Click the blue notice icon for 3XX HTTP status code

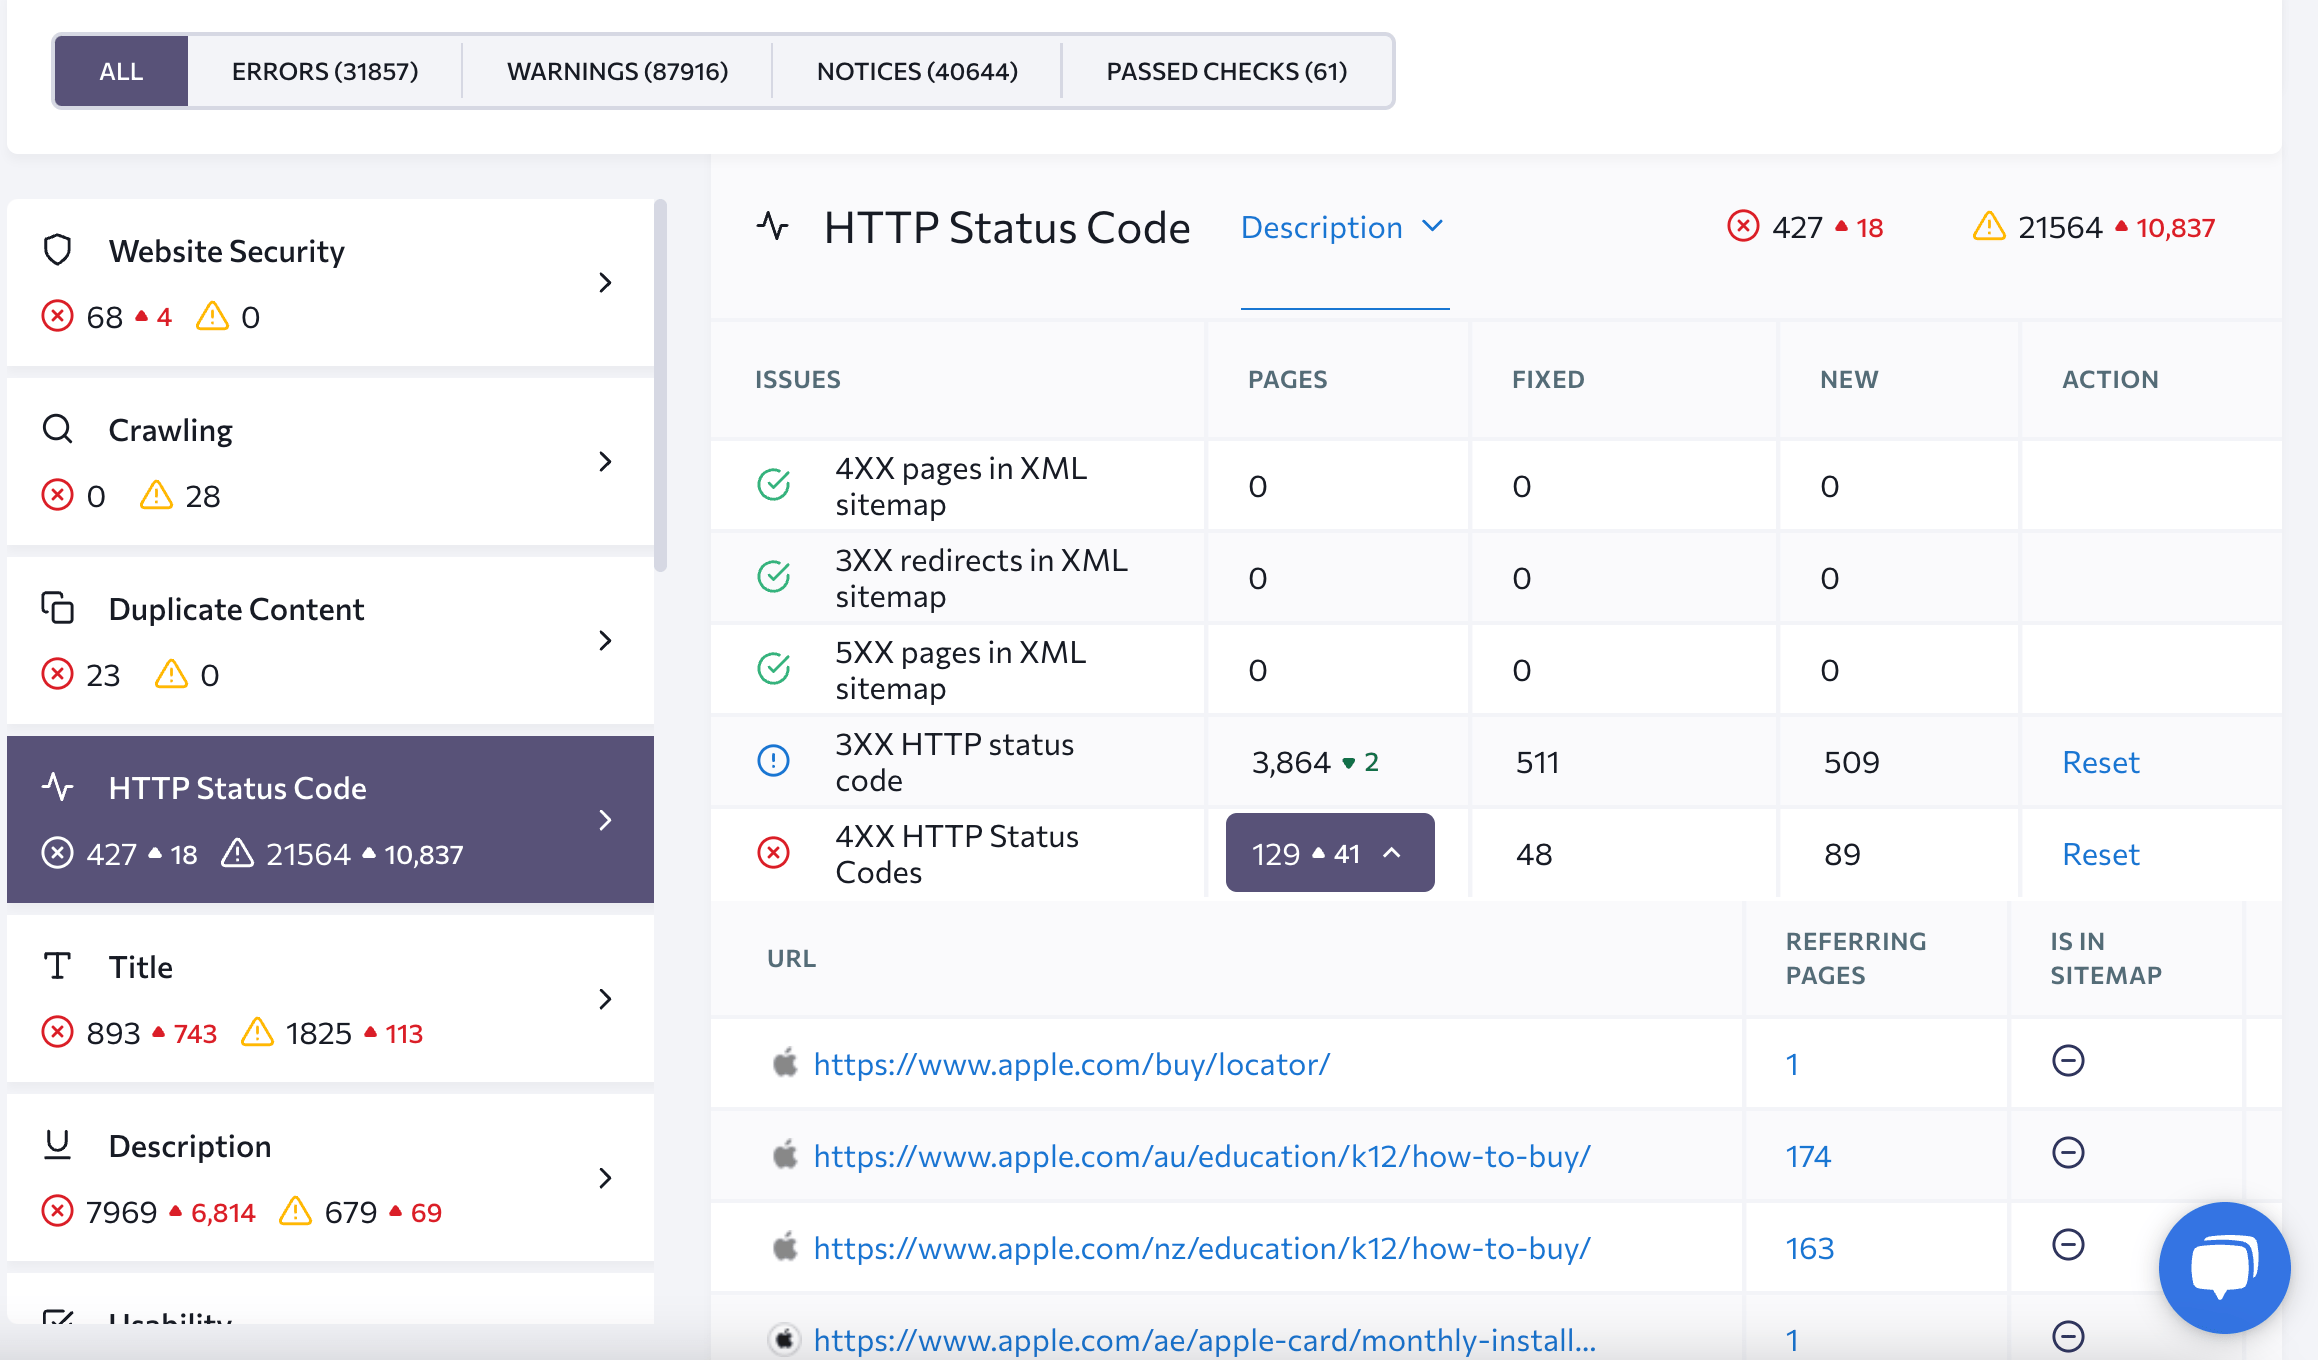tap(774, 761)
